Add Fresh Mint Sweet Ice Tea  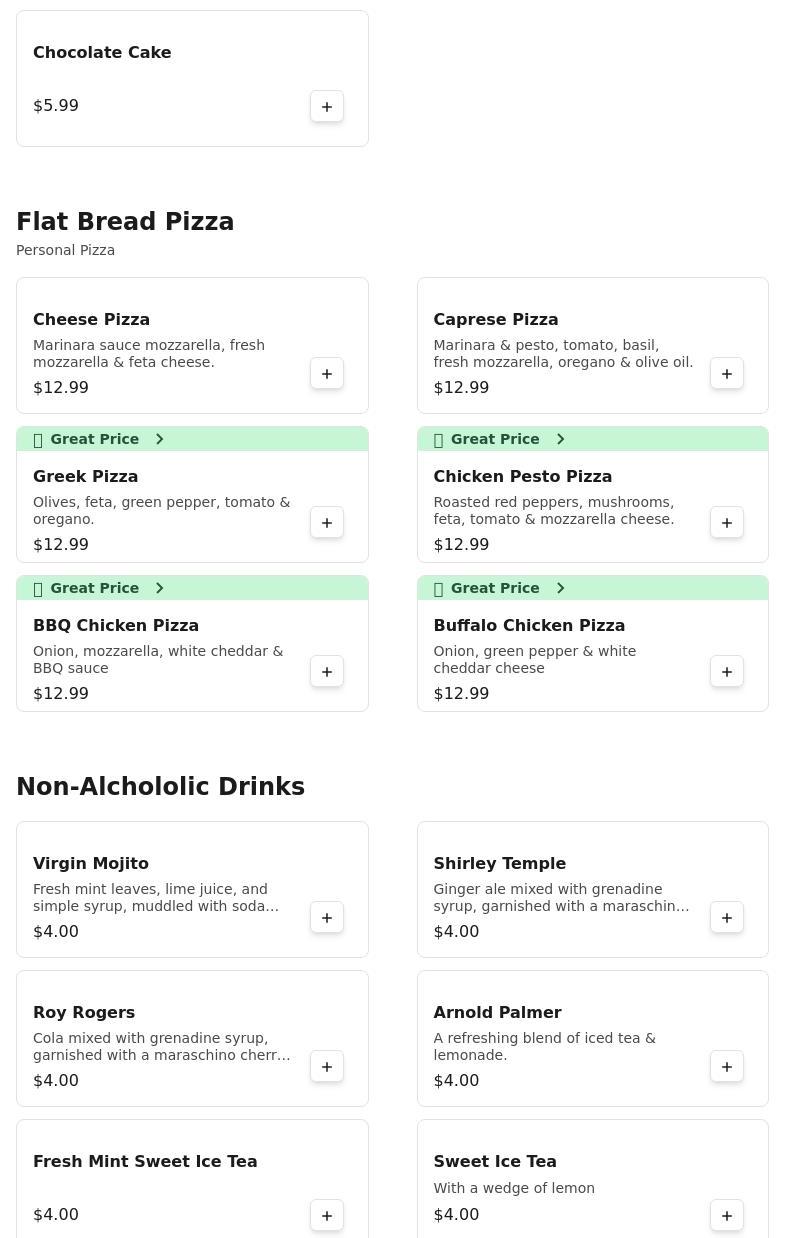[327, 1216]
